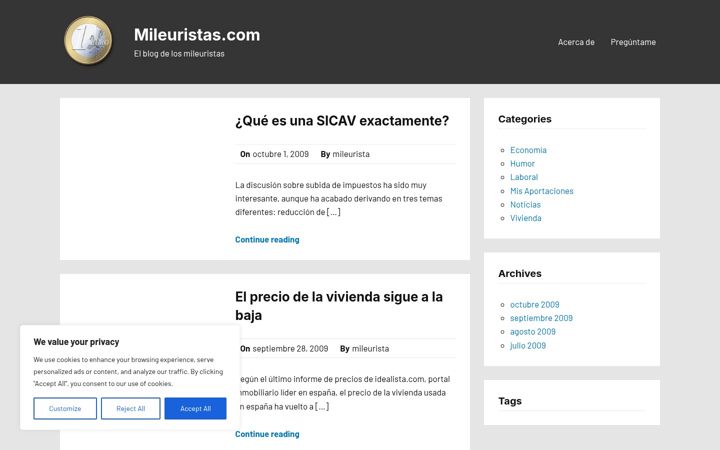Click the We value your privacy heading
This screenshot has width=720, height=450.
76,342
